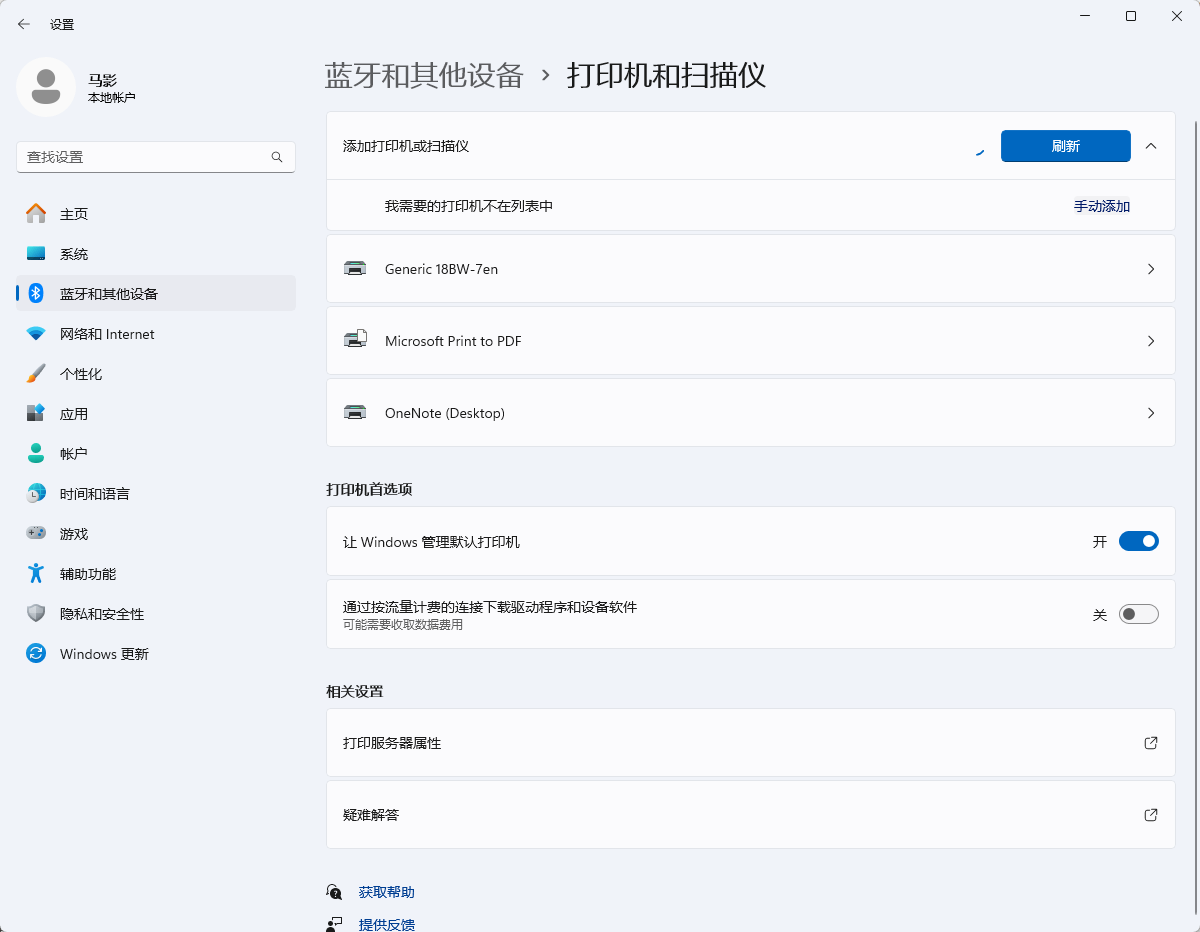Open external link icon for 打印服务器属性

[x=1150, y=743]
